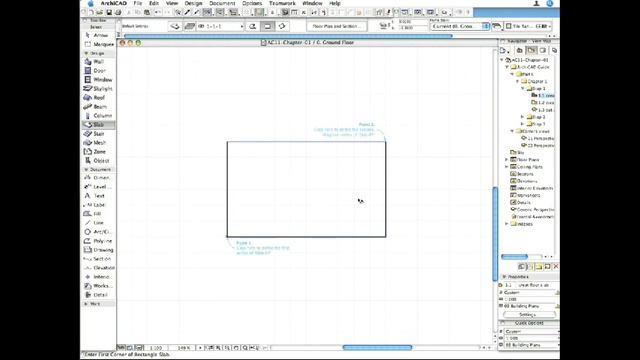Select the Mesh tool
640x360 pixels.
click(98, 142)
